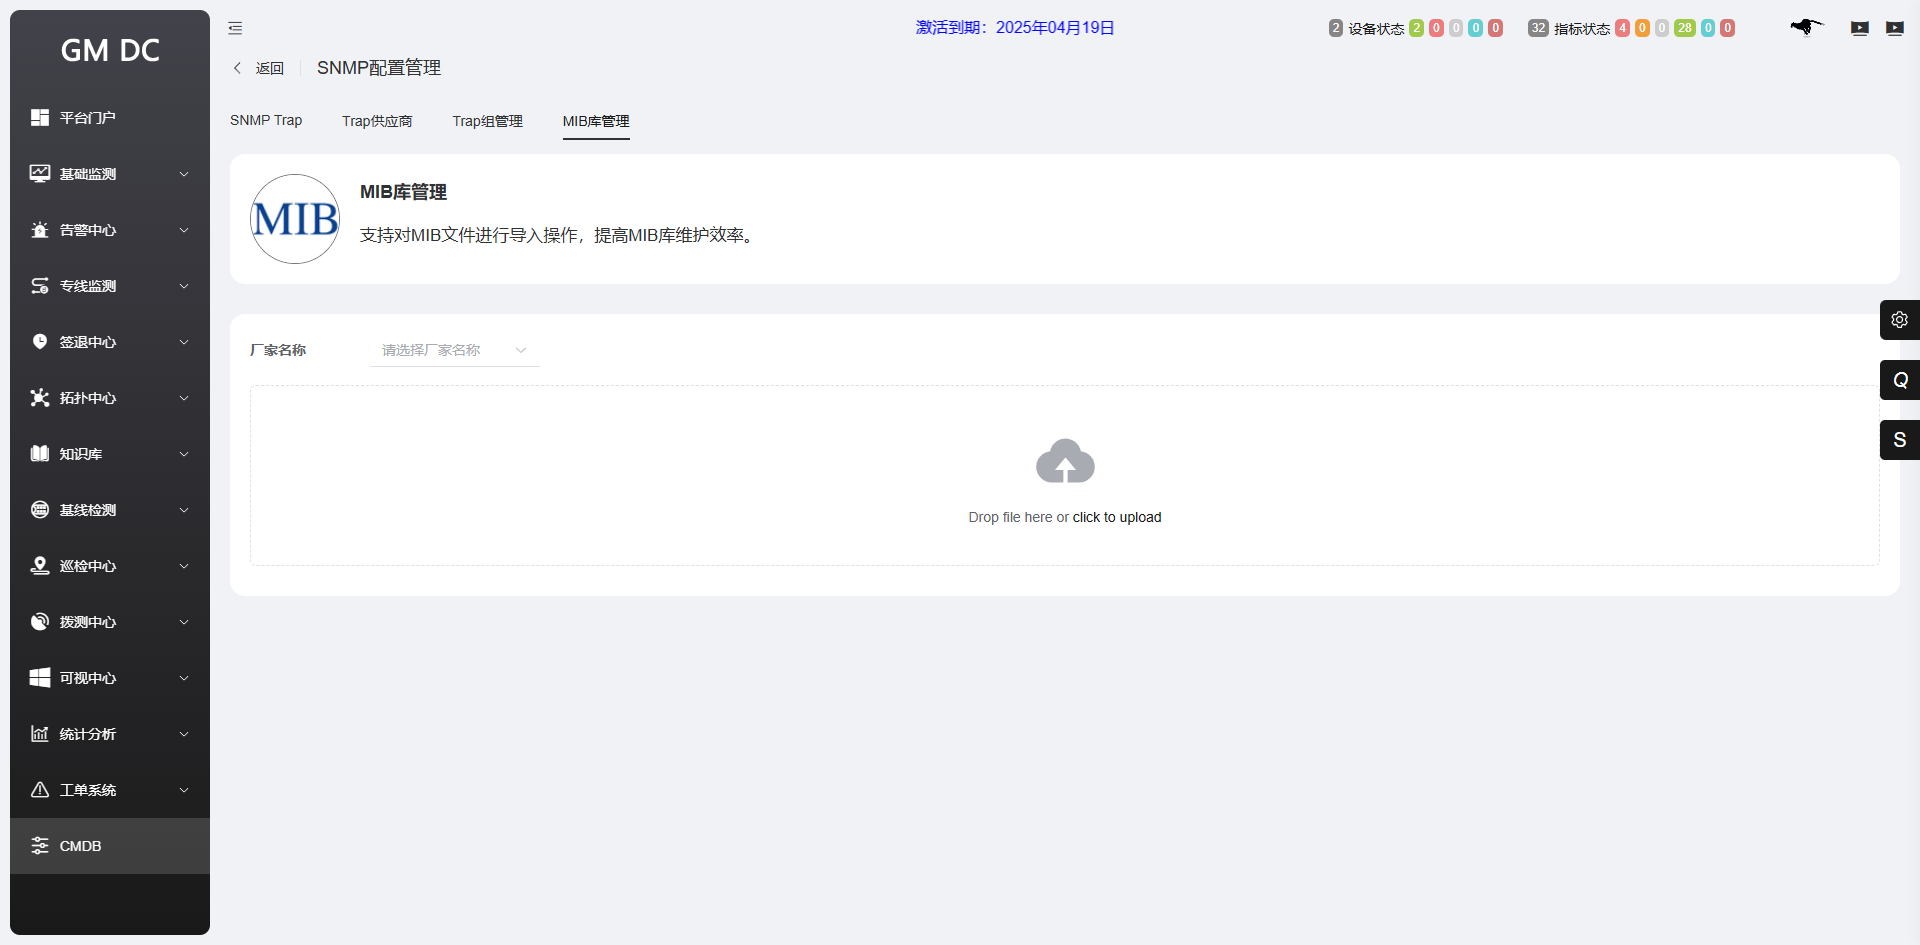
Task: Switch to the SNMP Trap tab
Action: (266, 120)
